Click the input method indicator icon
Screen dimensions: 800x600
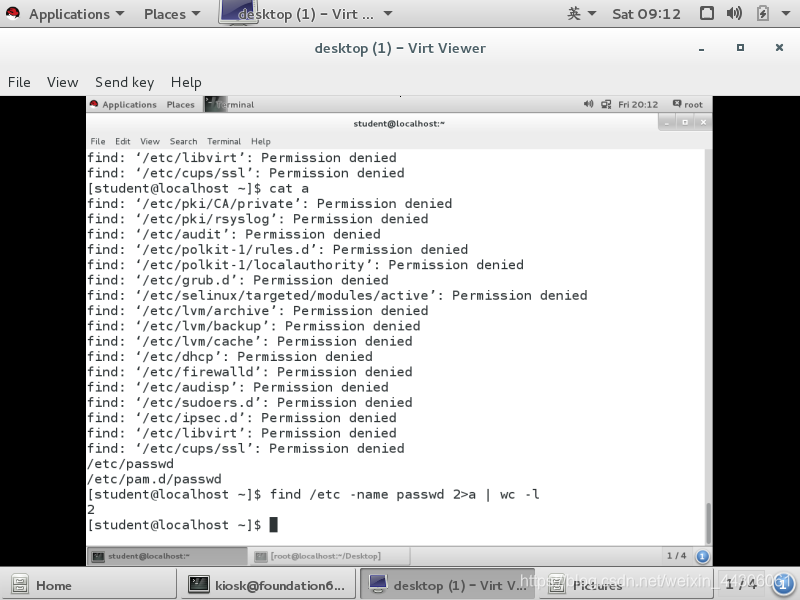pyautogui.click(x=574, y=14)
